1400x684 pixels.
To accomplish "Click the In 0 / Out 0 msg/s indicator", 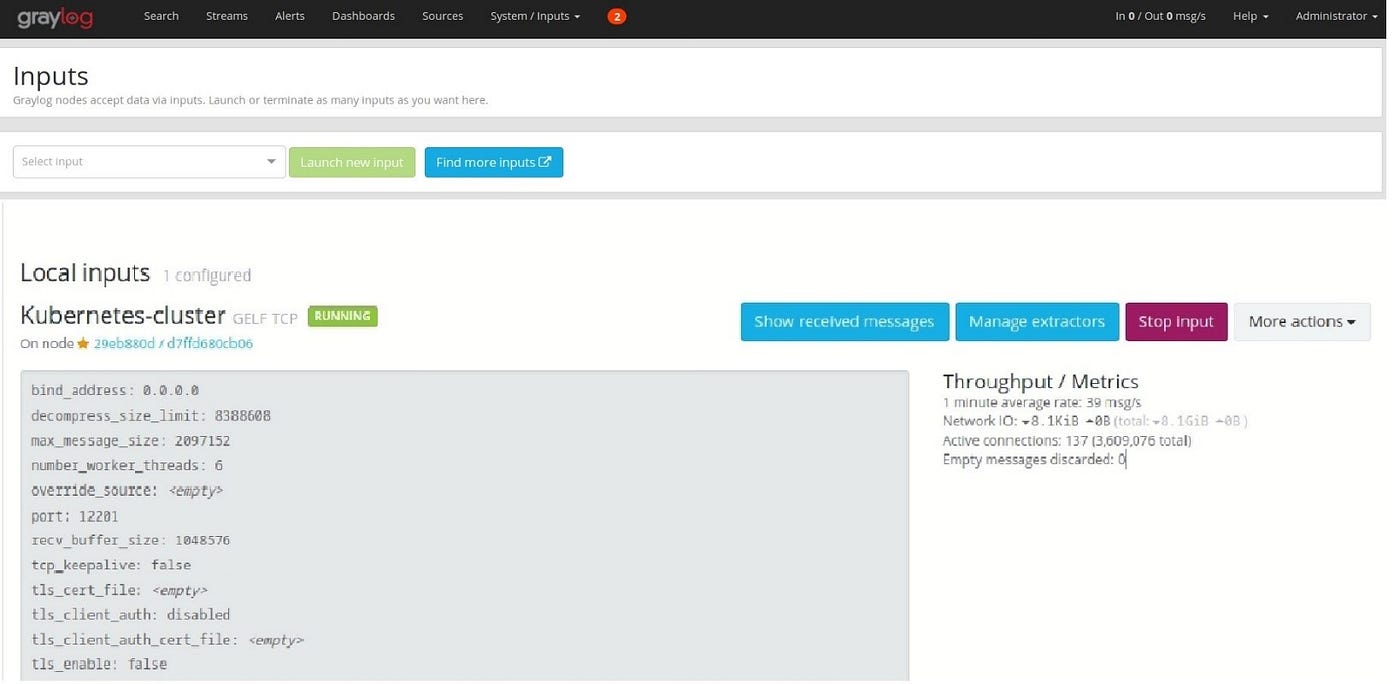I will (x=1158, y=16).
